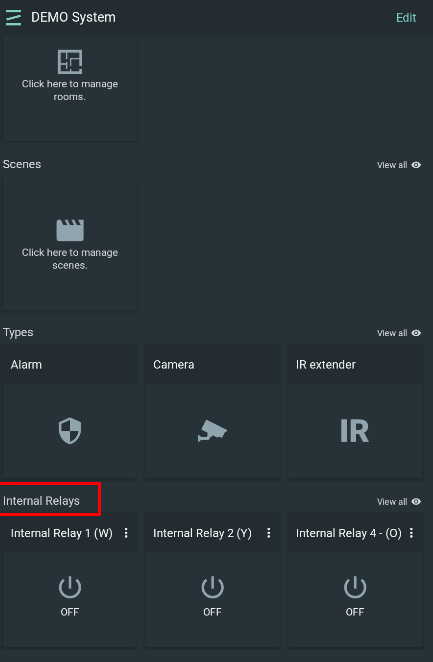View all Internal Relays
The height and width of the screenshot is (662, 433).
(x=399, y=502)
